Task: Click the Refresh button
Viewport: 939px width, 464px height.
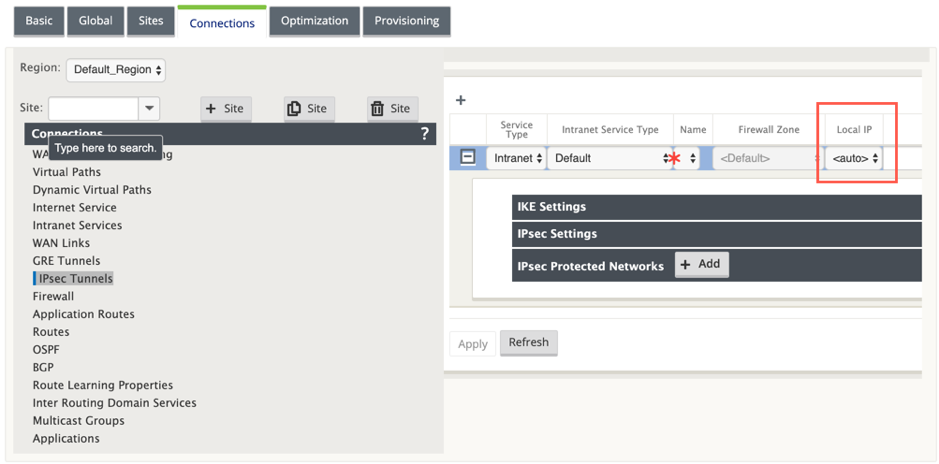Action: (528, 342)
